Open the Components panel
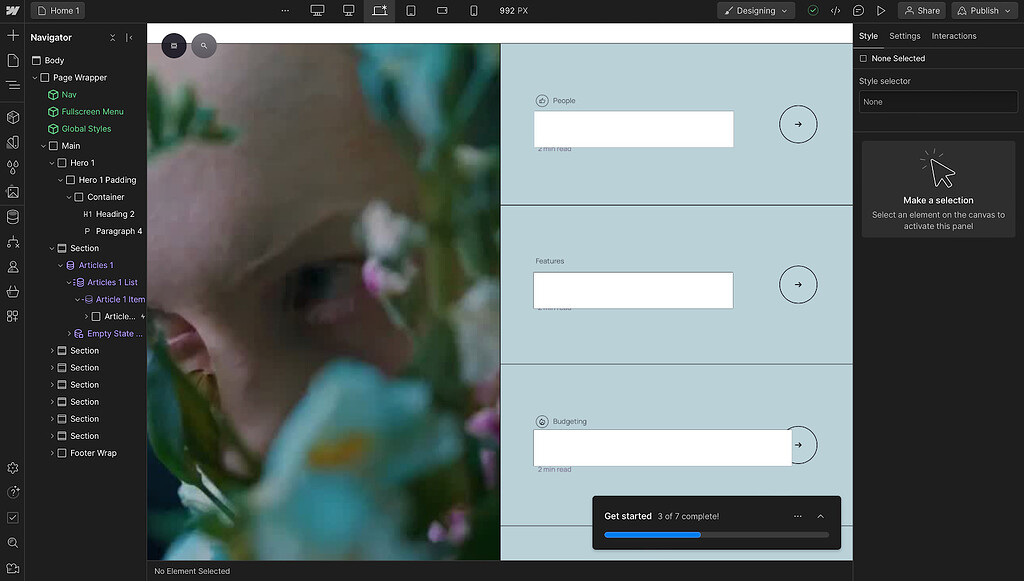1024x581 pixels. point(14,117)
